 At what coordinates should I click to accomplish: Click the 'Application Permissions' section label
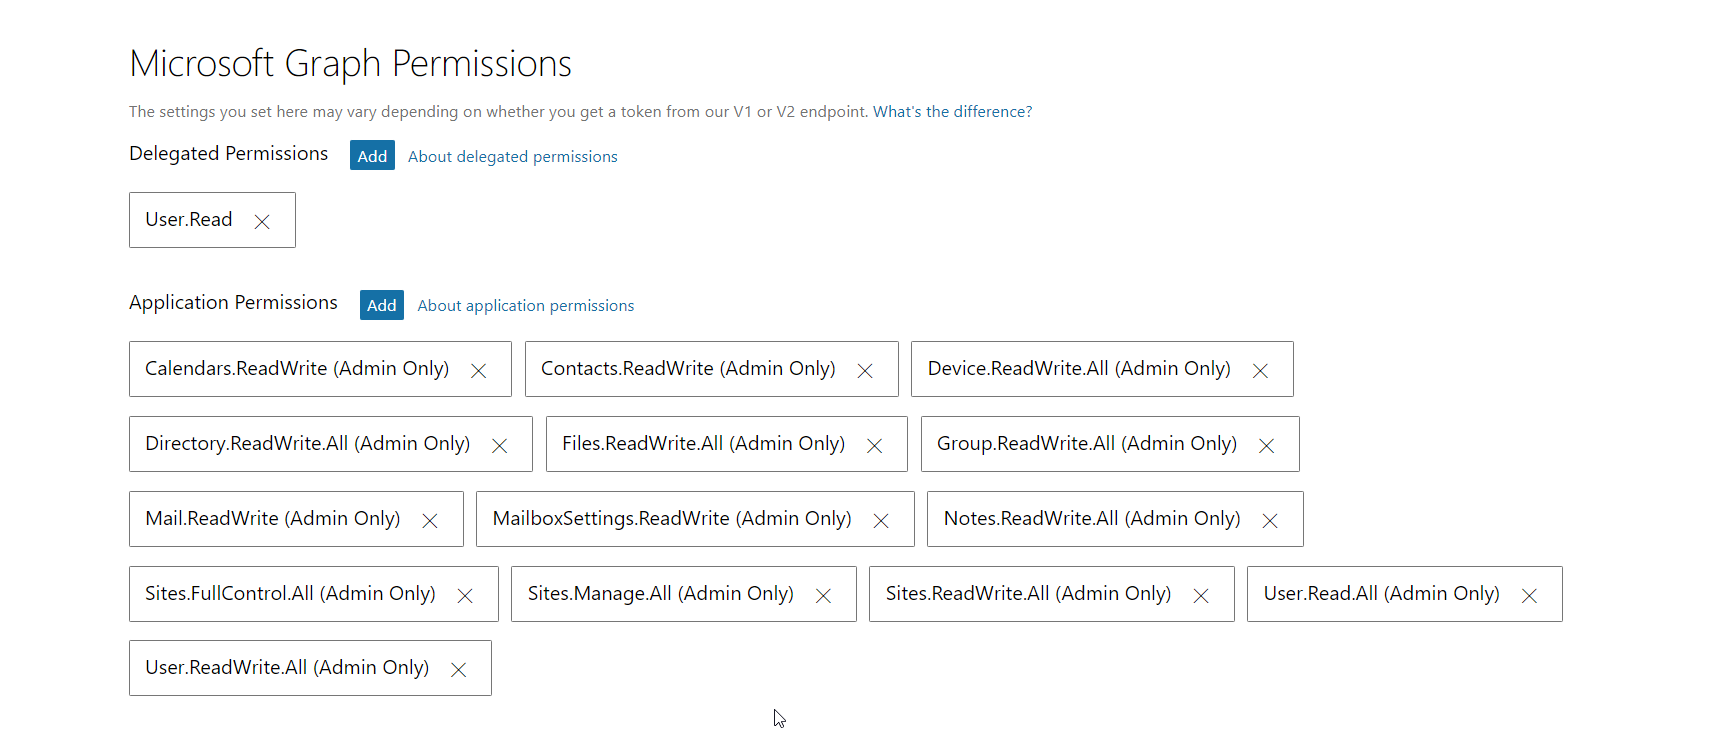point(234,303)
